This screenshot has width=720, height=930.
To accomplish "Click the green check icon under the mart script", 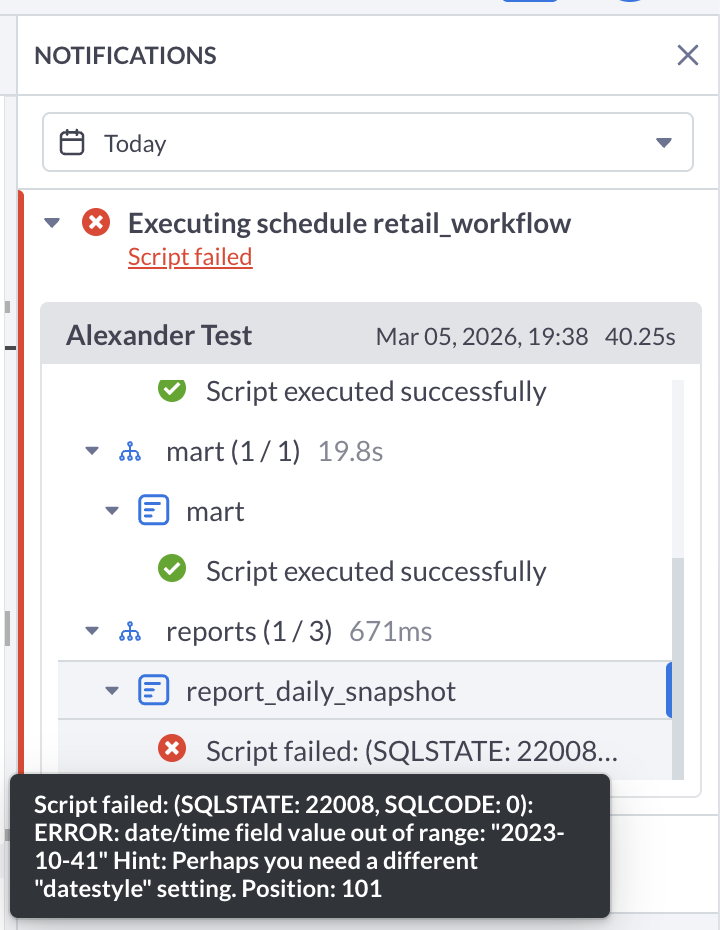I will (x=172, y=570).
